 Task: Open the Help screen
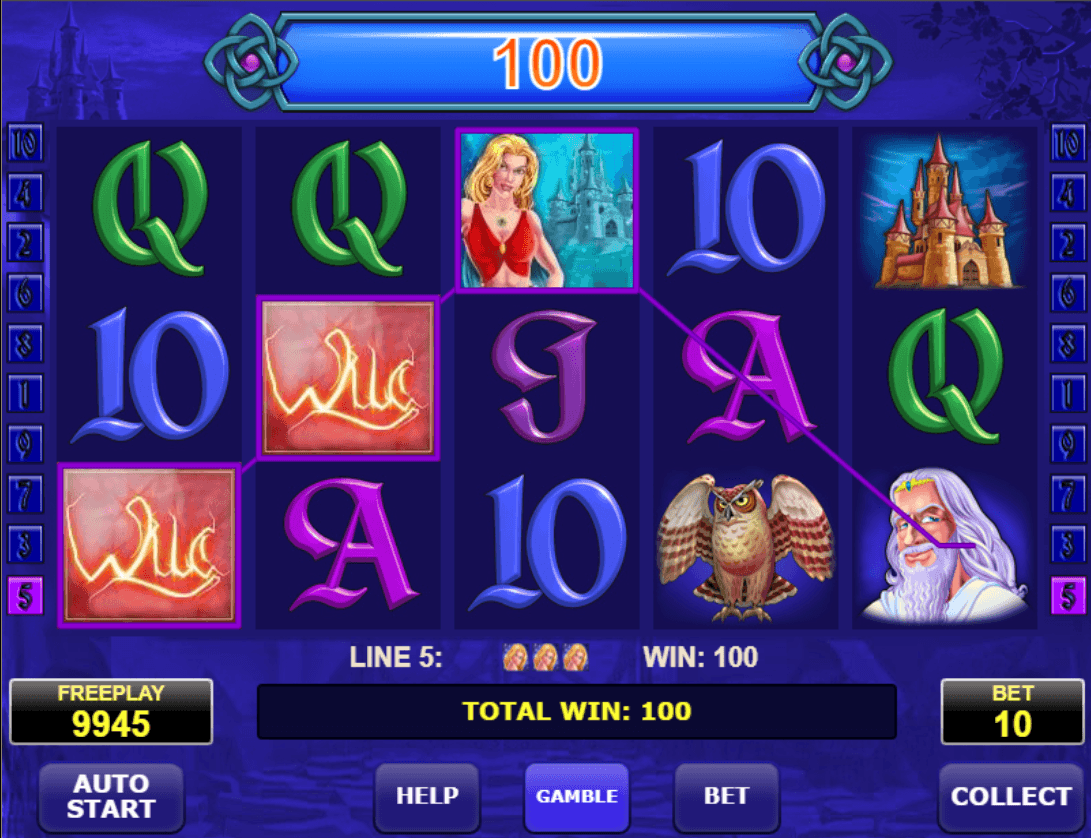pyautogui.click(x=427, y=796)
